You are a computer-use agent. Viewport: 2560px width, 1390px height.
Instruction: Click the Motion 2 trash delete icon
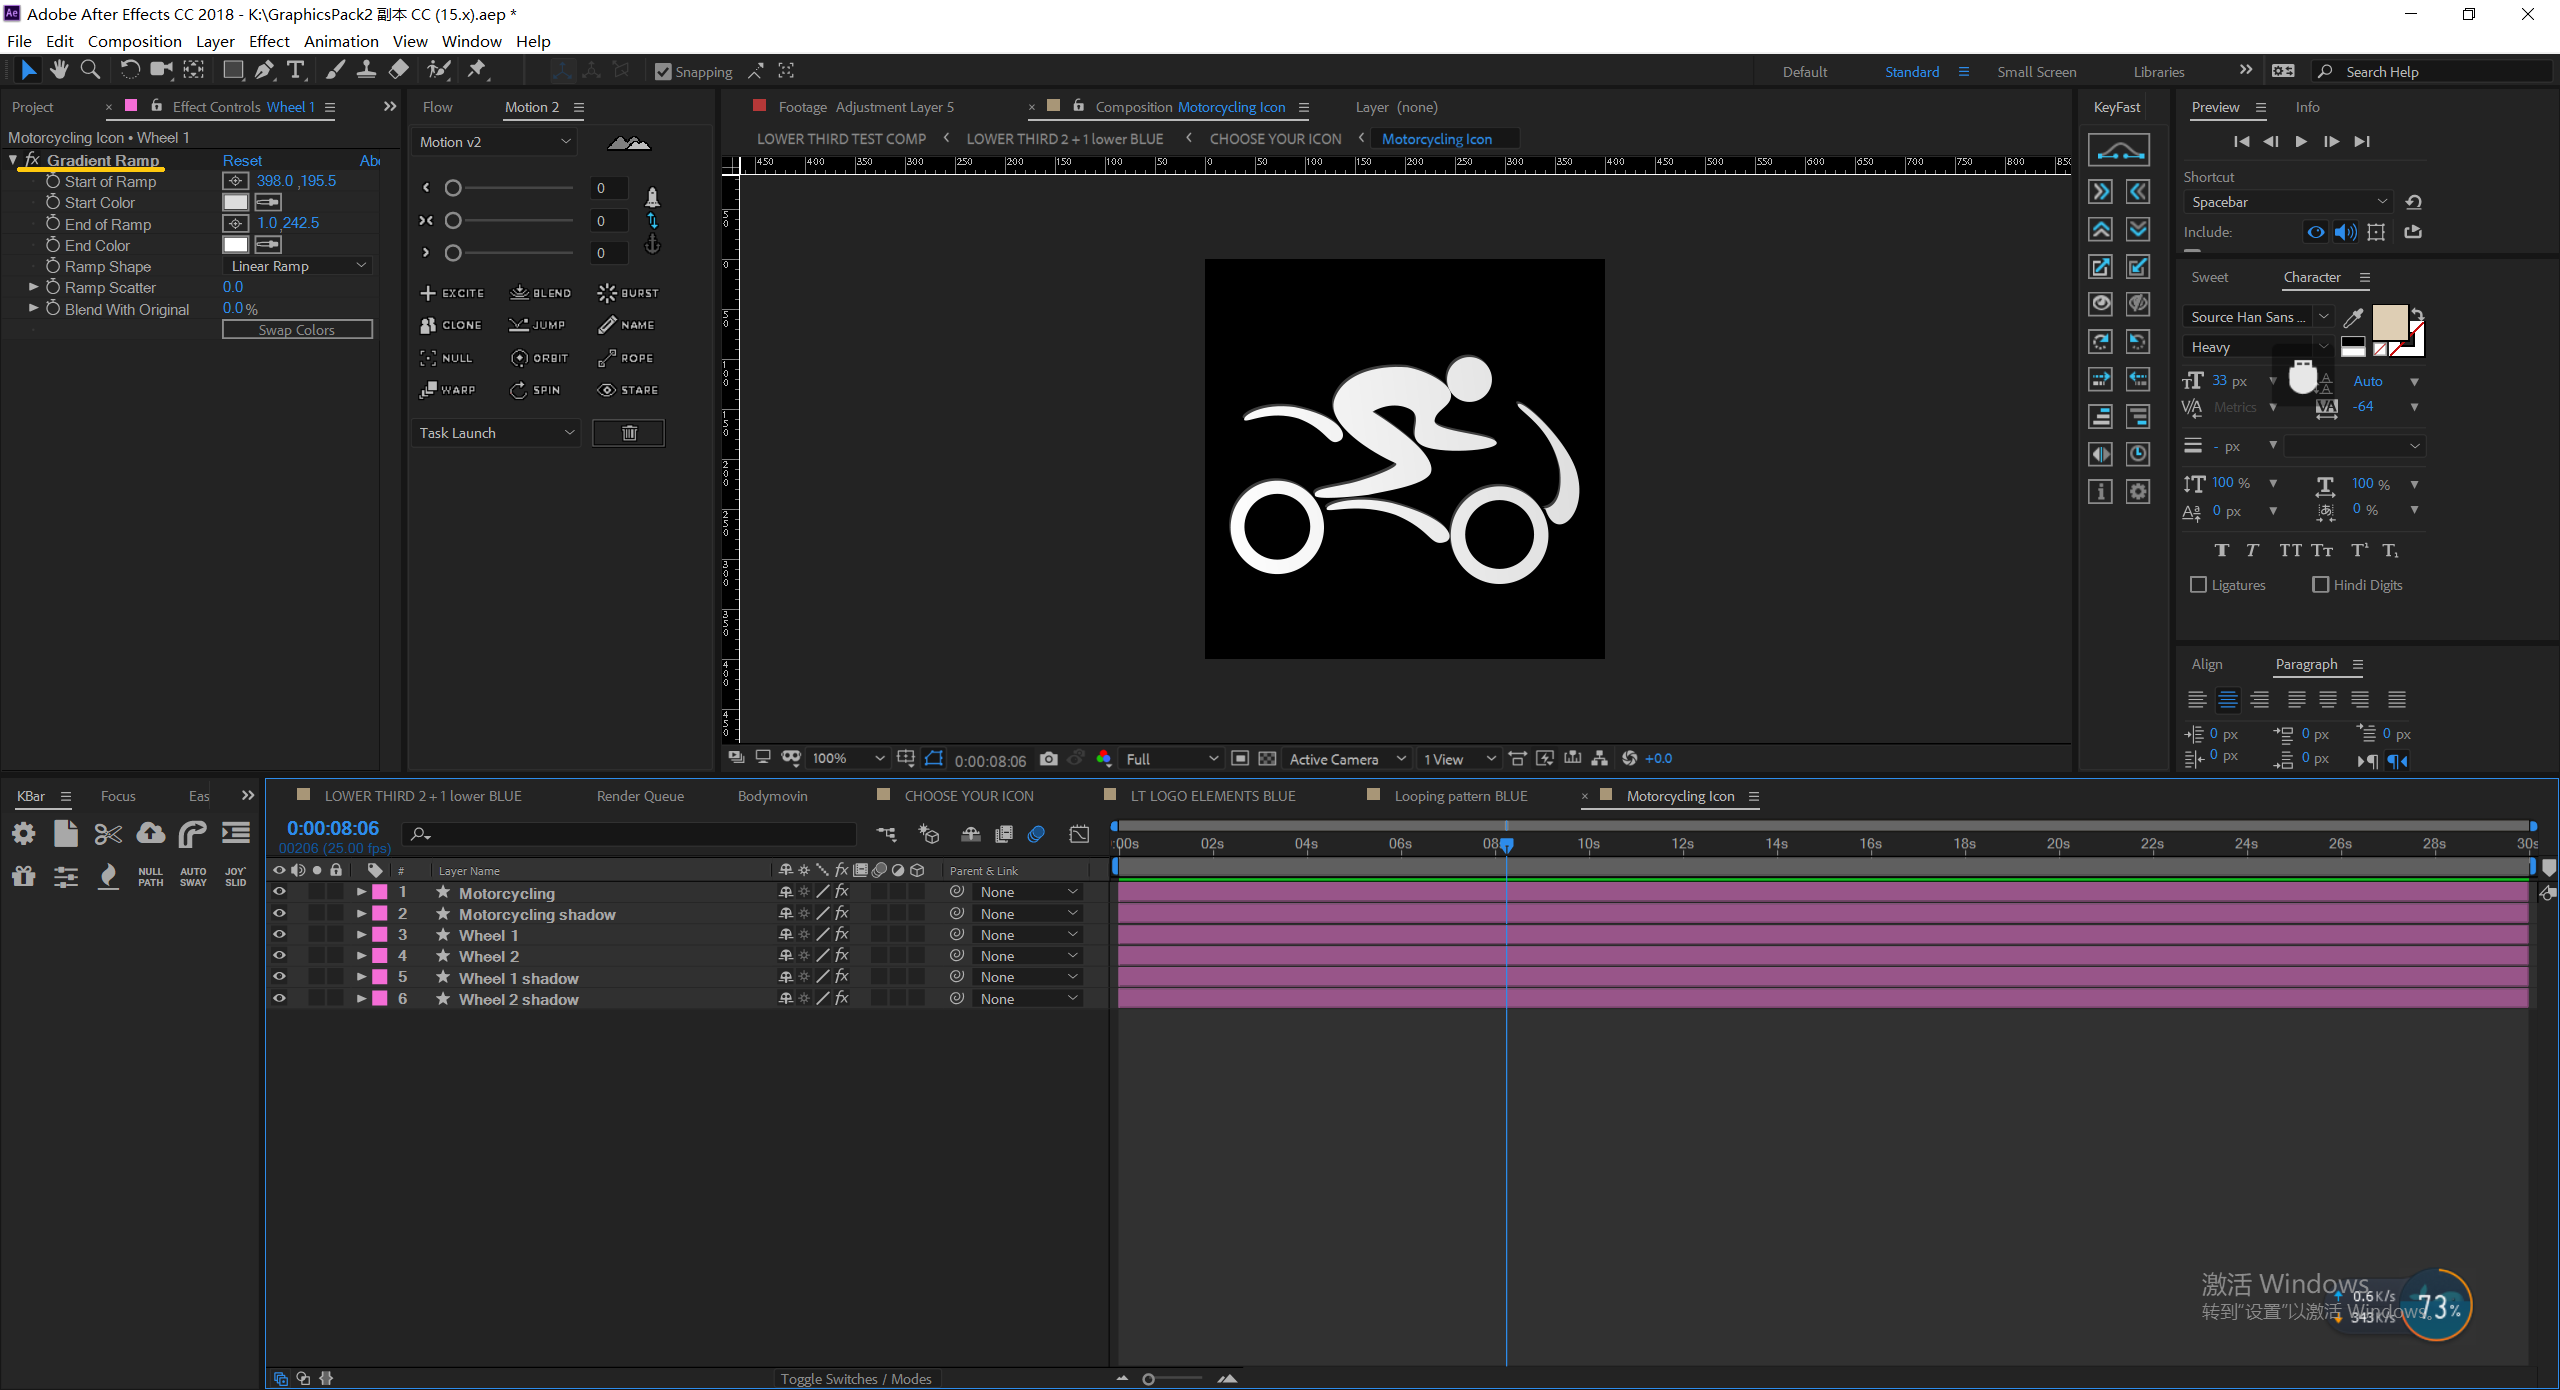629,433
